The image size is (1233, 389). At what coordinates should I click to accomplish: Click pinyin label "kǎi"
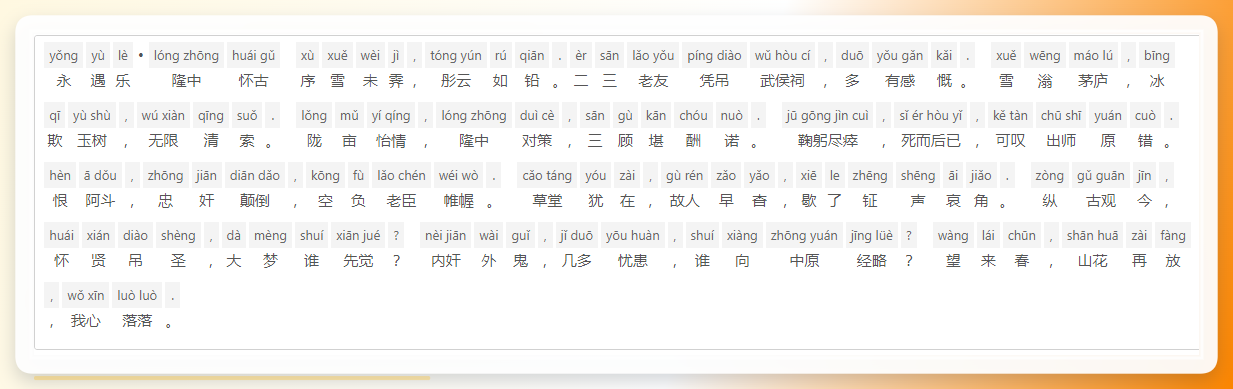coord(944,55)
